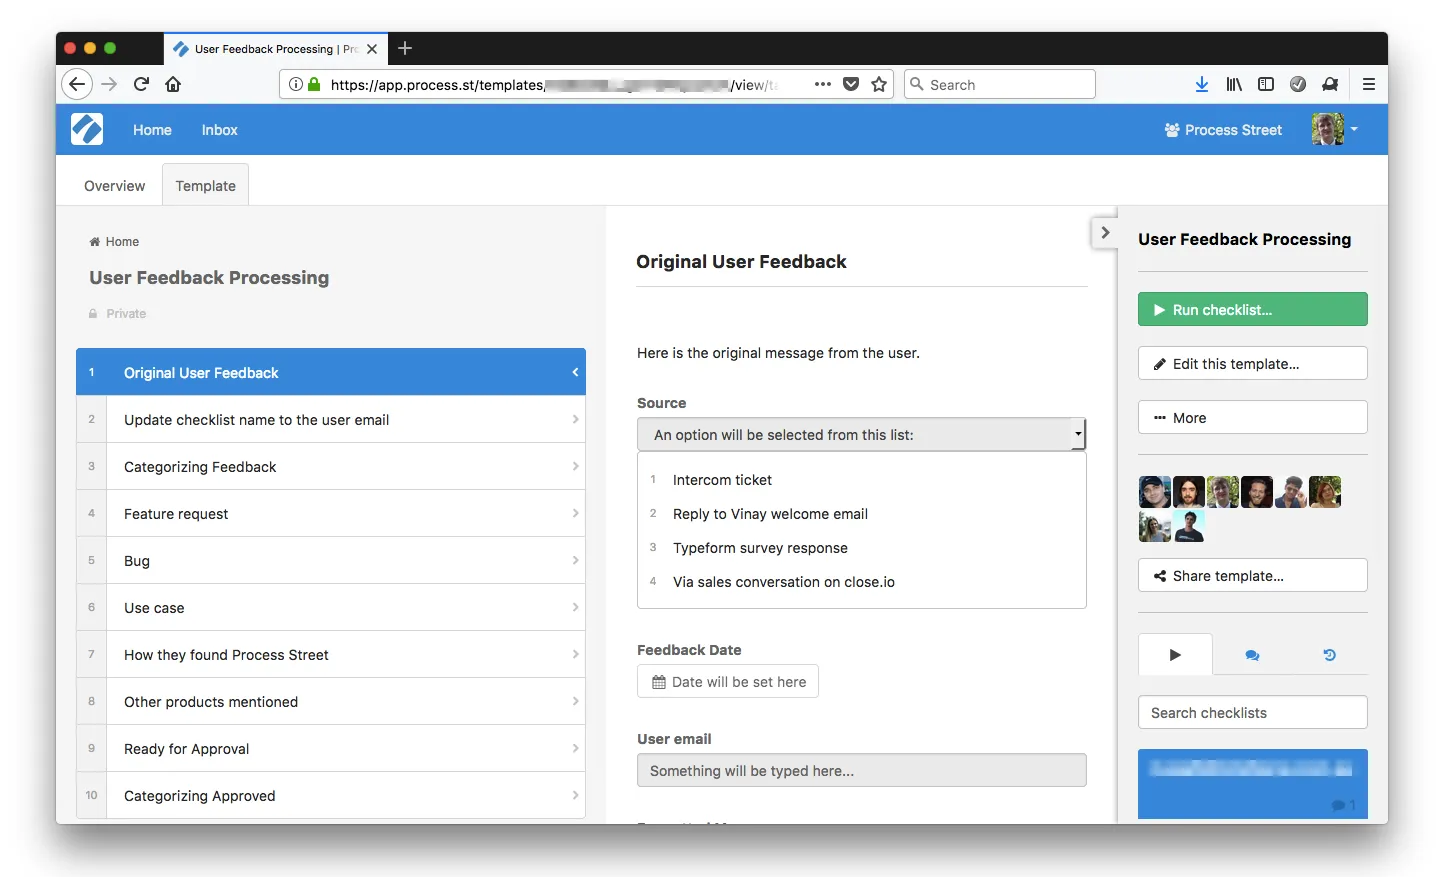Open the Categorizing Approved task
The image size is (1444, 877).
[x=331, y=796]
